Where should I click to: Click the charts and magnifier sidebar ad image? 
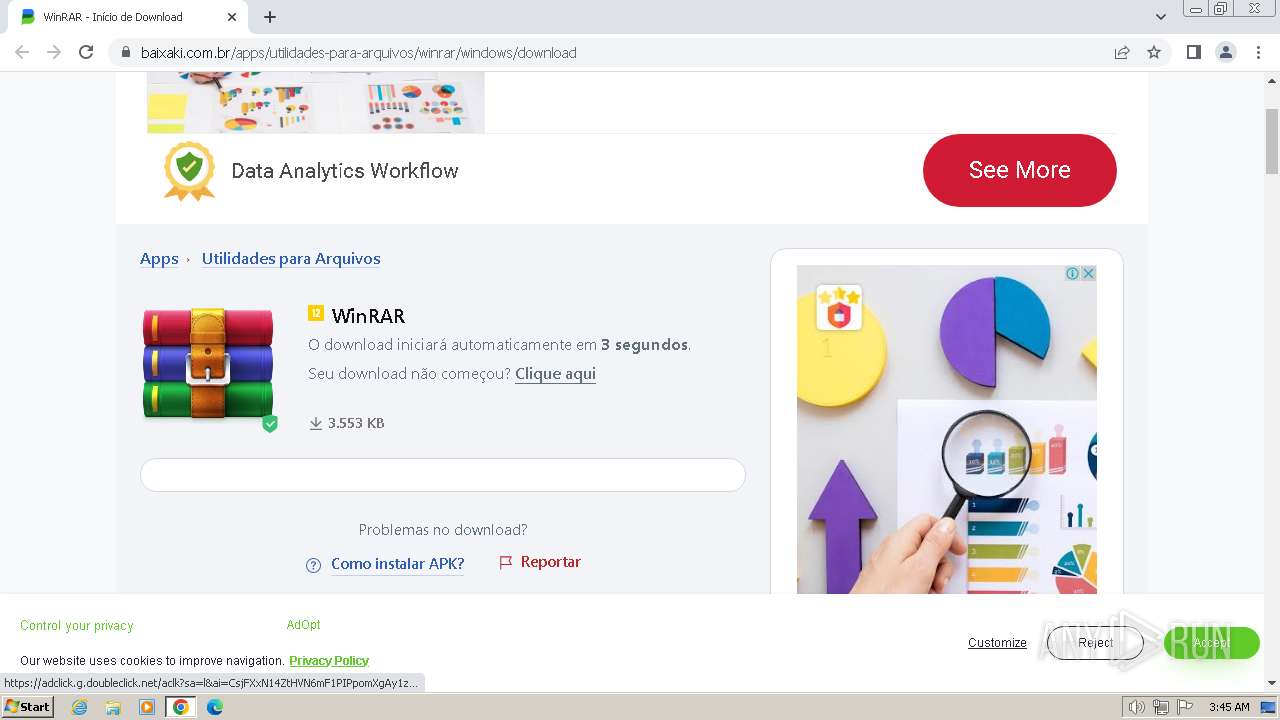pos(947,430)
